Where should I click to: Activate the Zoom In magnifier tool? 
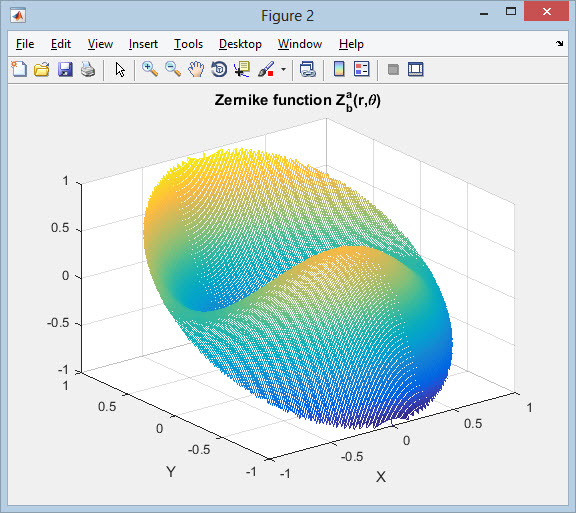click(150, 69)
